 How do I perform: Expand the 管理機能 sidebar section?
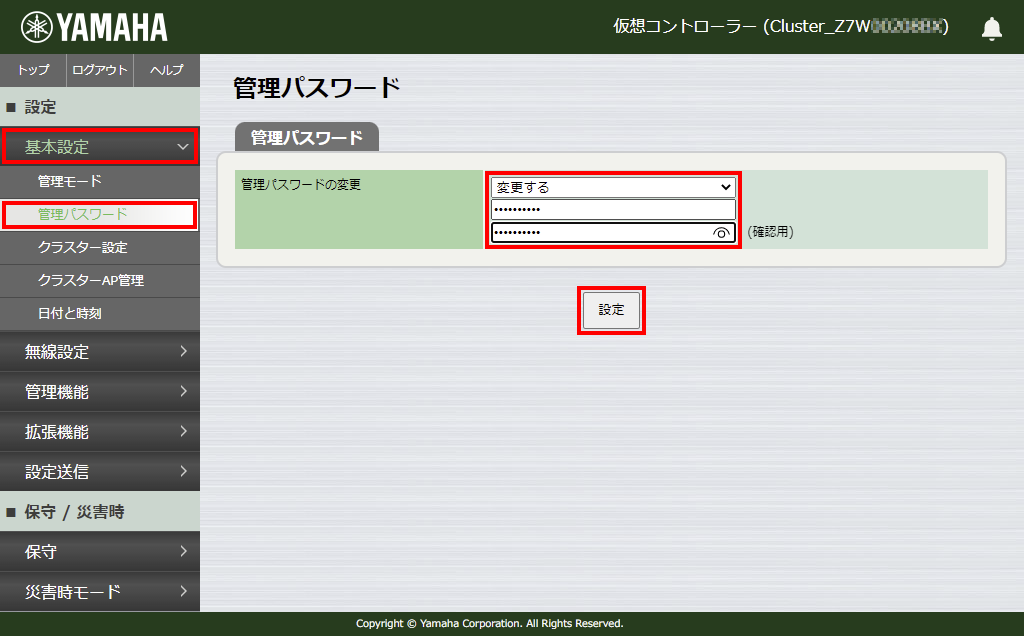pyautogui.click(x=100, y=391)
